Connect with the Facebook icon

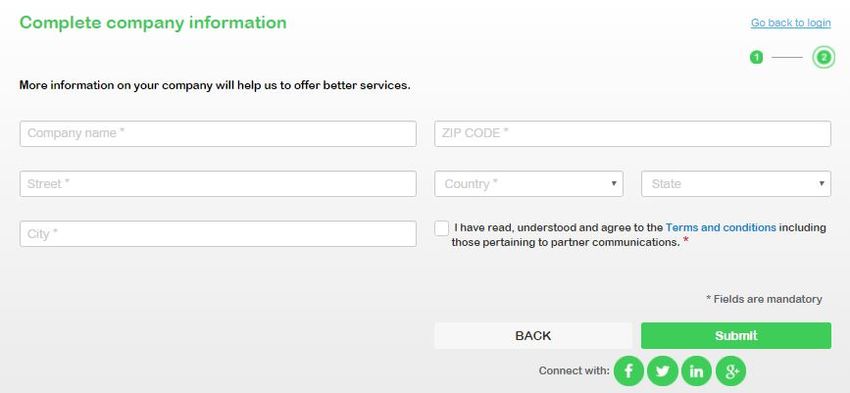click(628, 371)
